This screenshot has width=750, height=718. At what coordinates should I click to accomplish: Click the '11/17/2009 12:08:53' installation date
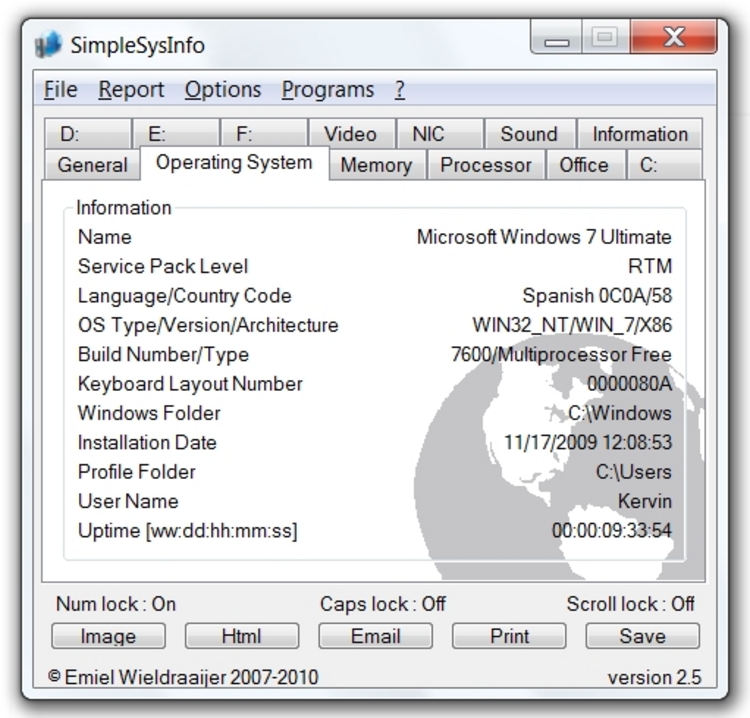[588, 442]
